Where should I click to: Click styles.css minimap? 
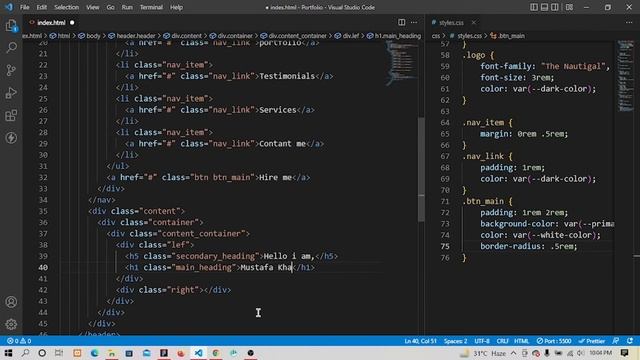click(x=625, y=76)
